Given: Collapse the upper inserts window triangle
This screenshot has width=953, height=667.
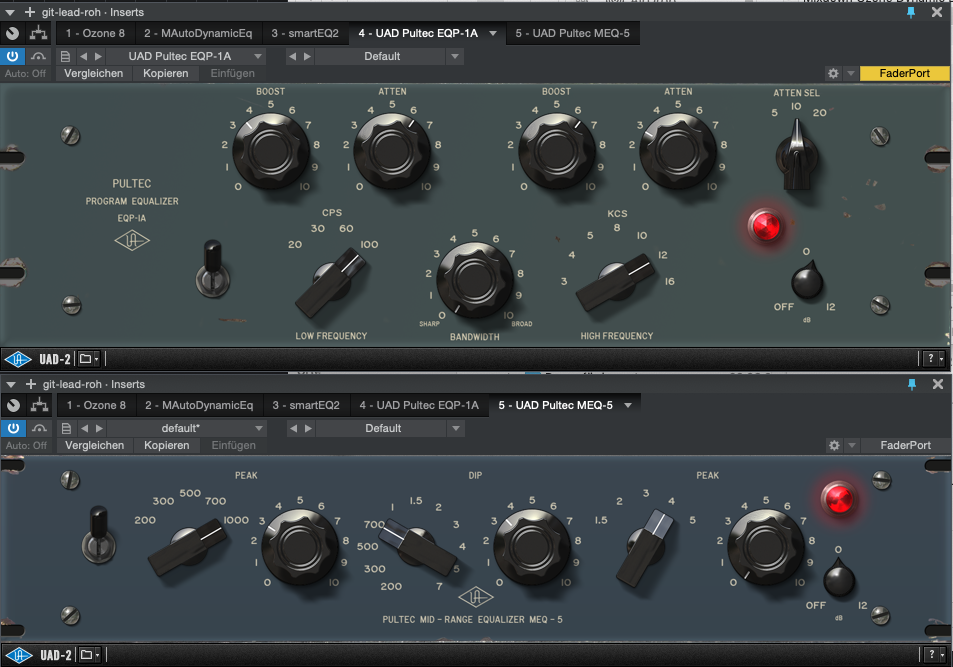Looking at the screenshot, I should point(10,12).
